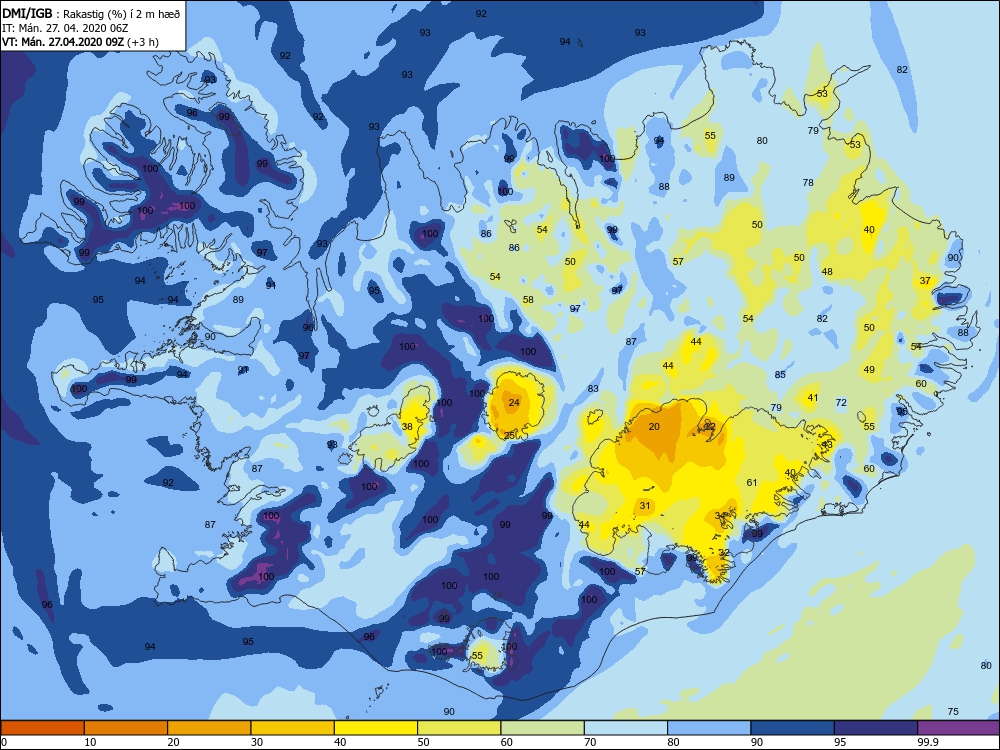
Task: Click the map value '75' in the bottom corner
Action: pos(953,712)
